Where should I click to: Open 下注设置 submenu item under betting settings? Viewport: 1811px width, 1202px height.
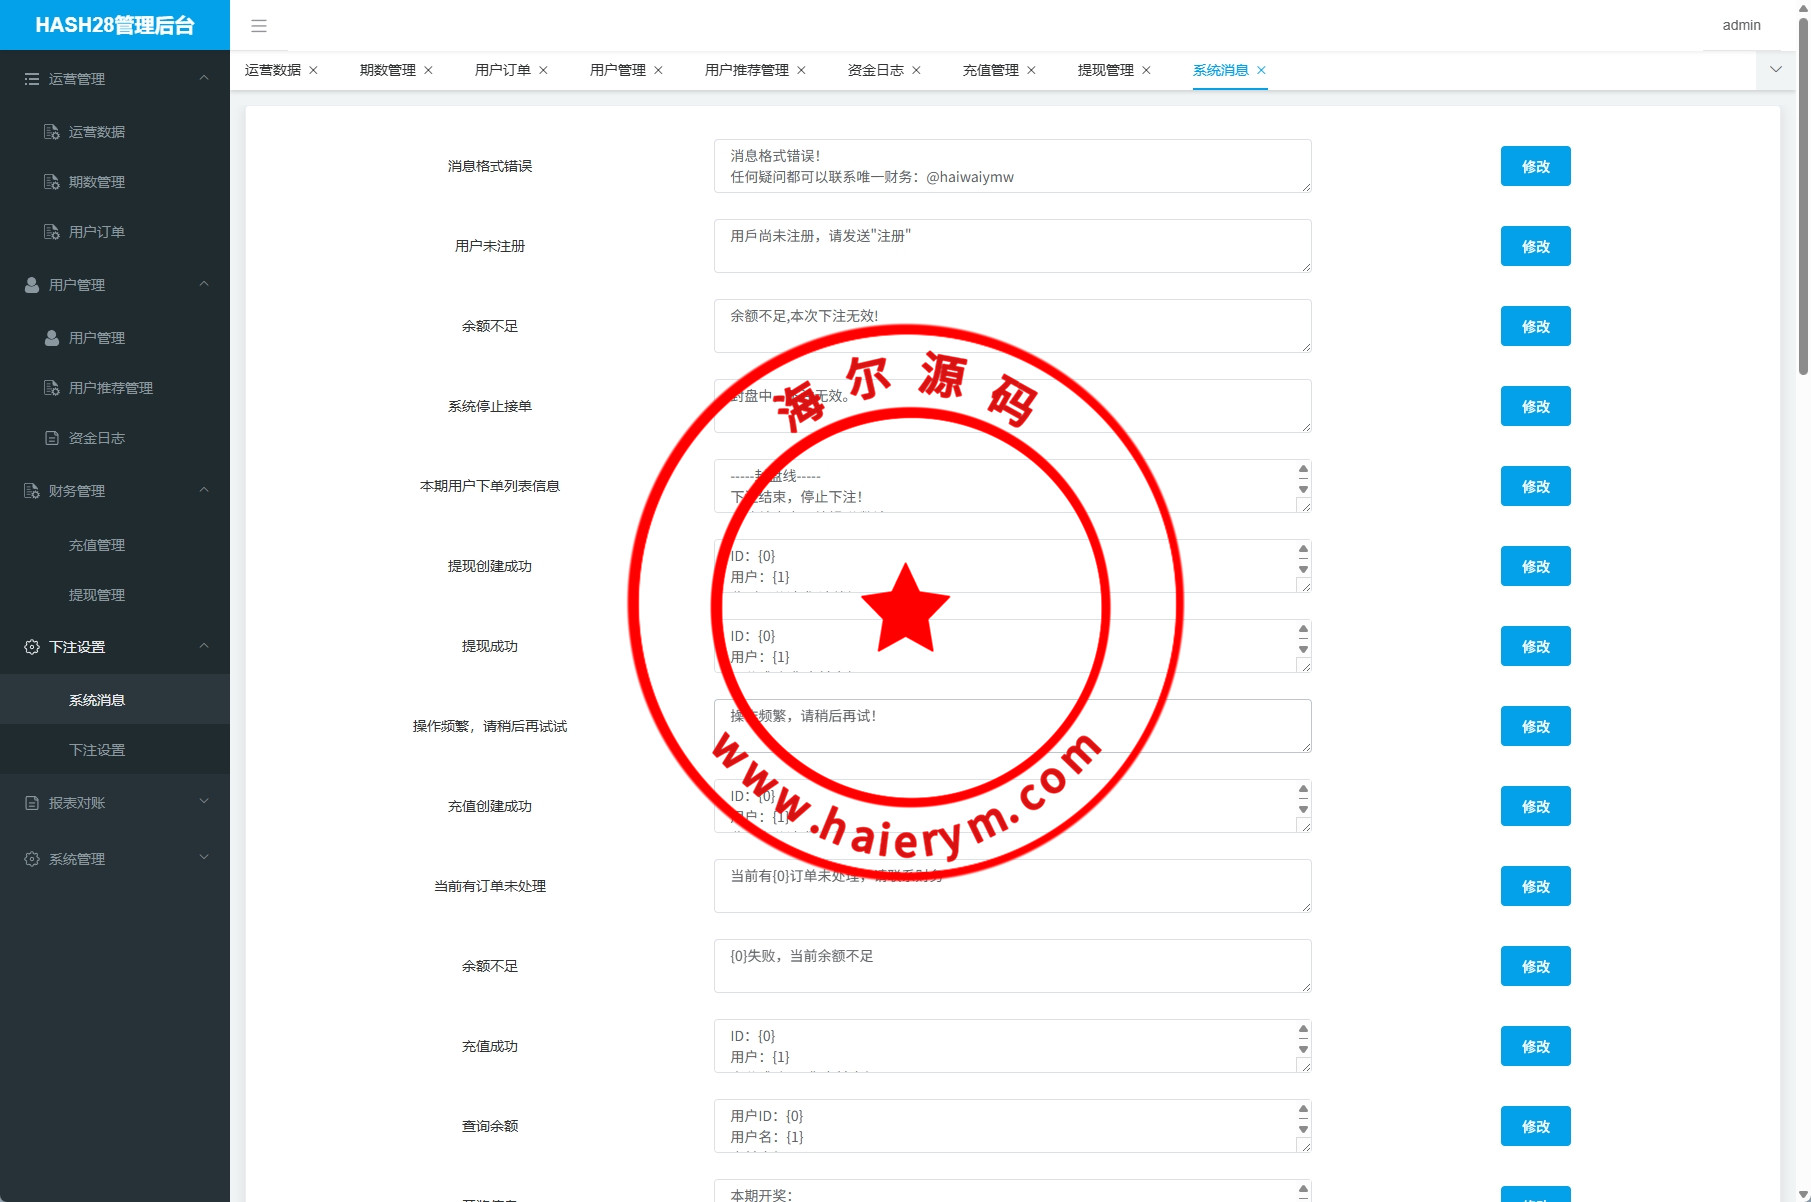pyautogui.click(x=97, y=750)
